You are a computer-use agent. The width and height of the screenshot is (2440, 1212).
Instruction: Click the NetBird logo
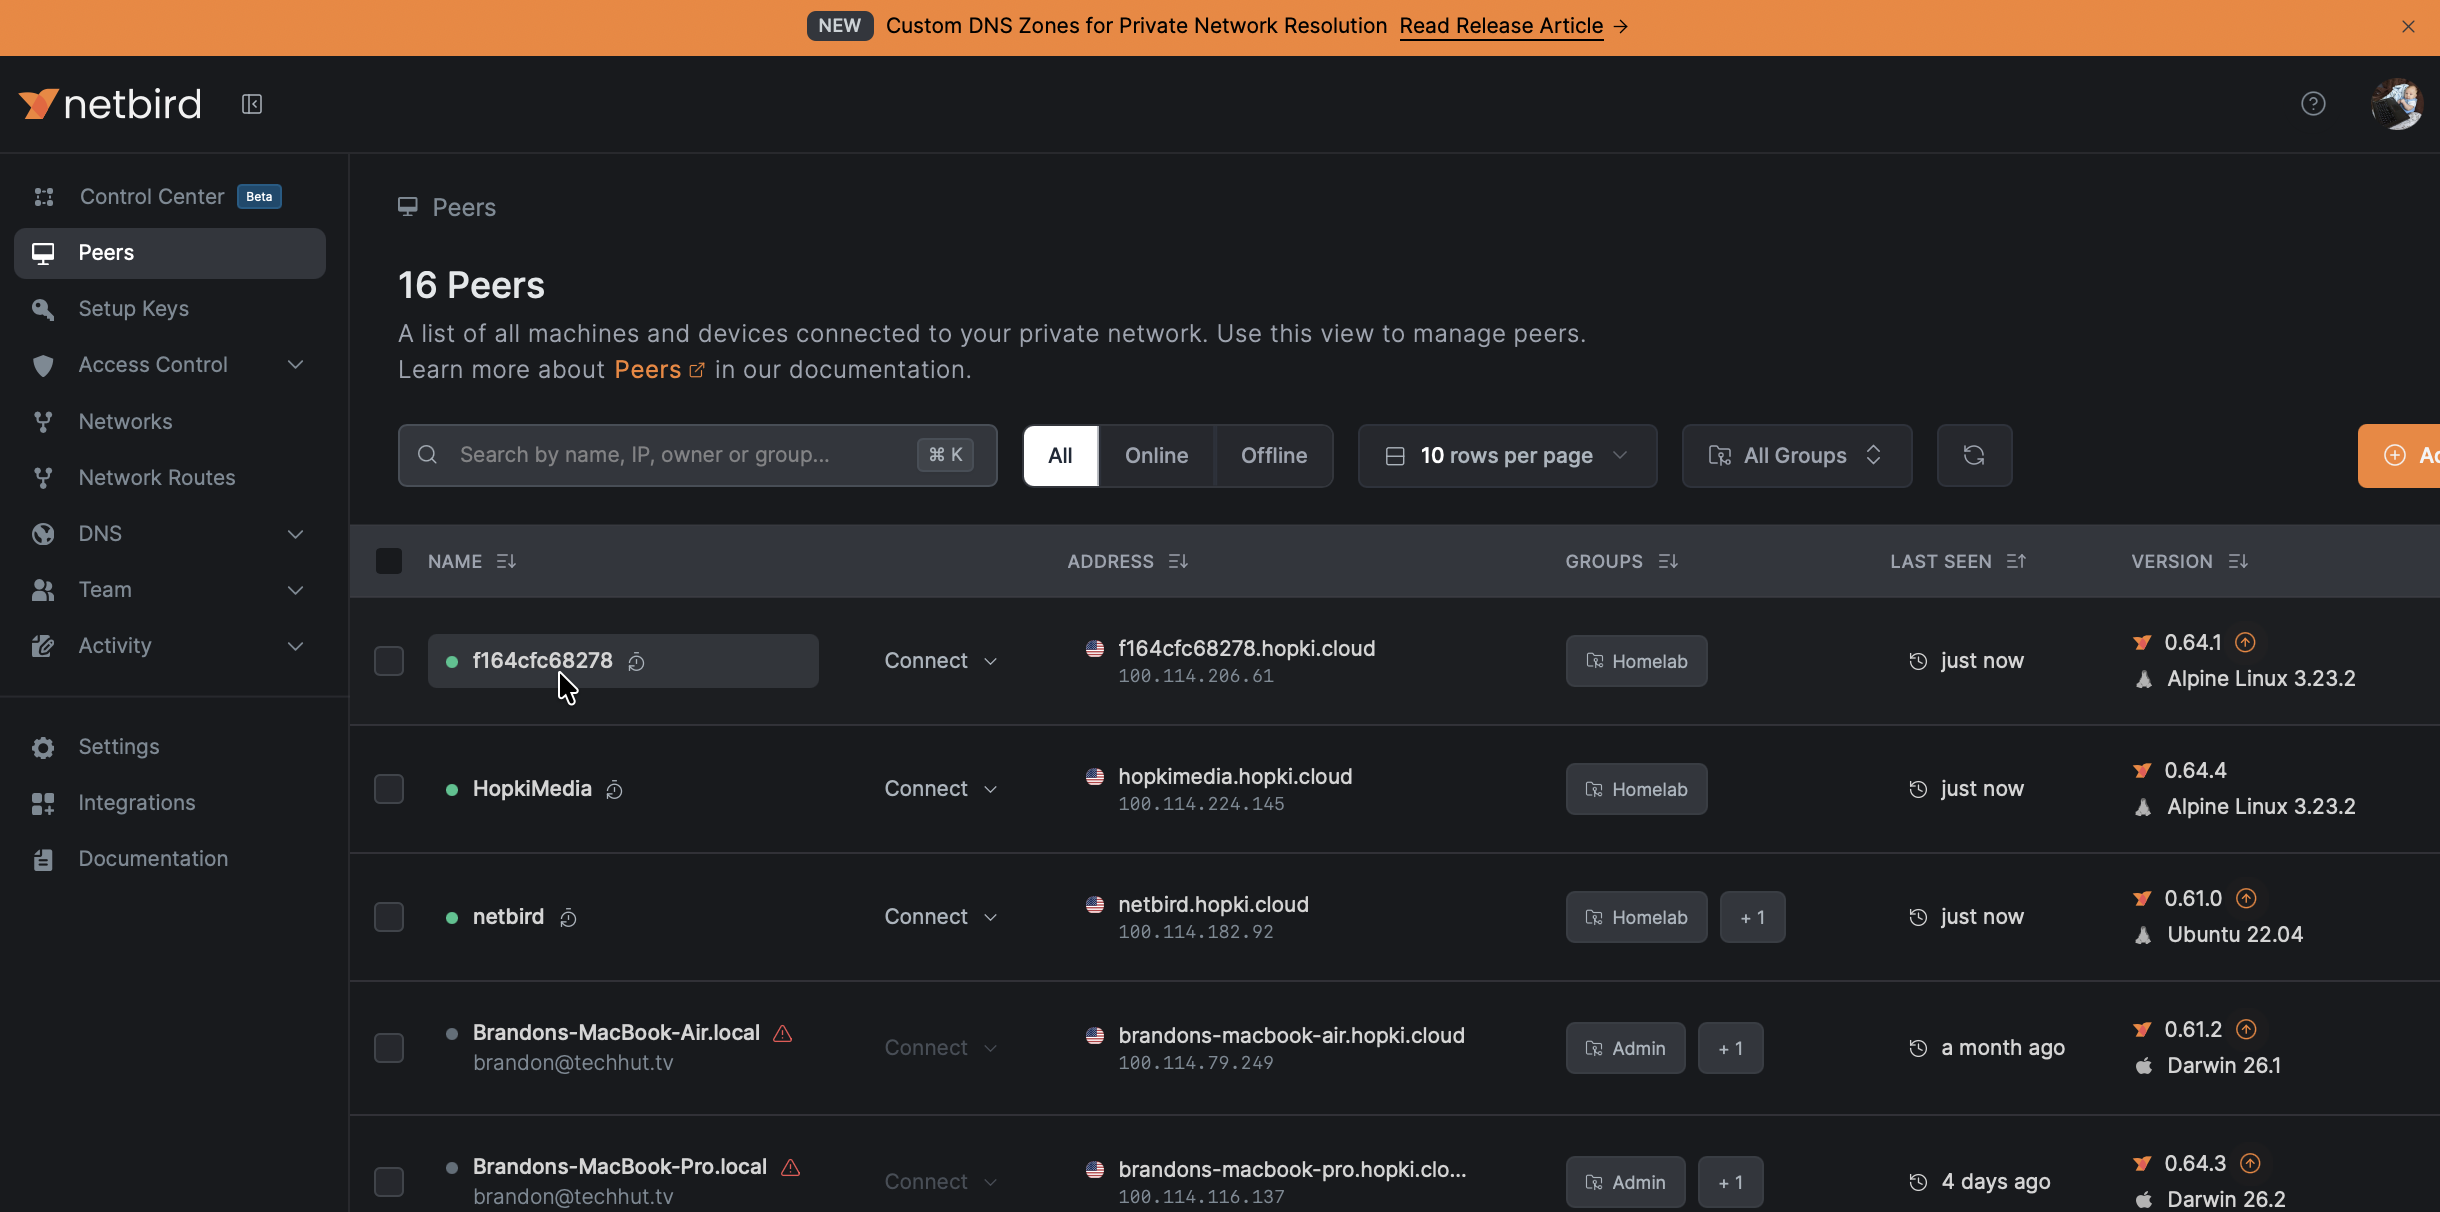pyautogui.click(x=108, y=103)
